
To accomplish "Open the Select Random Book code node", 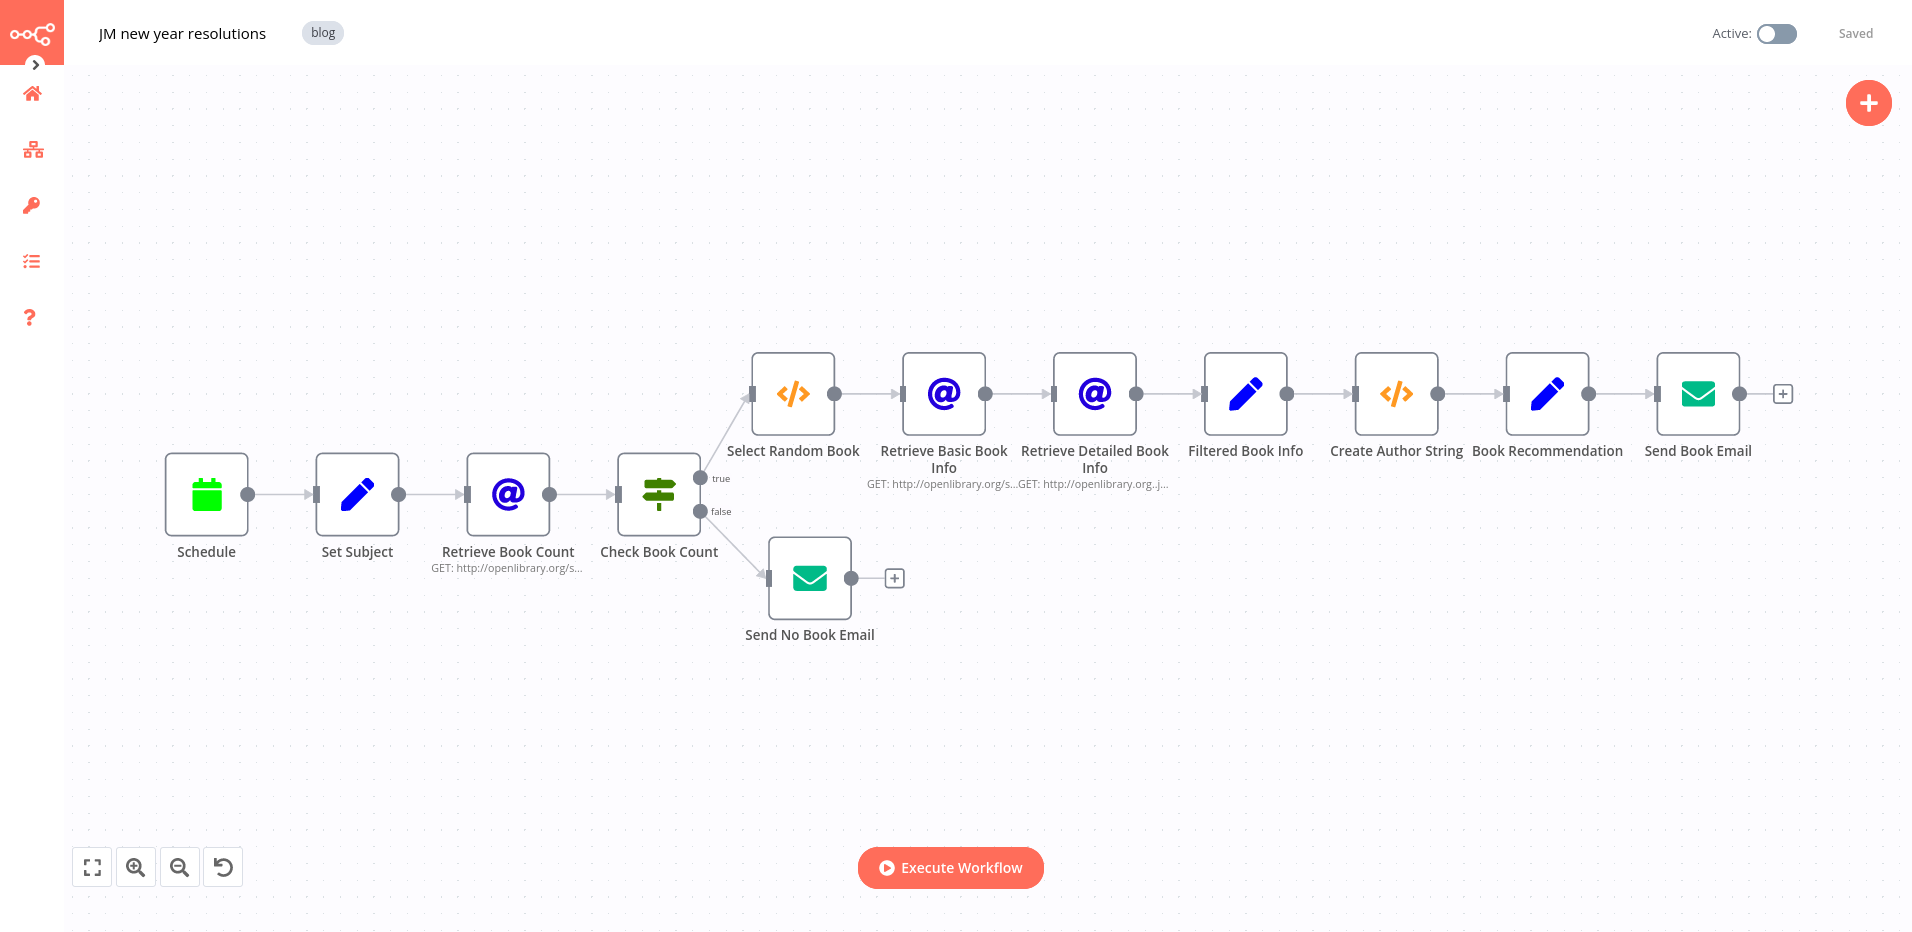I will (792, 394).
